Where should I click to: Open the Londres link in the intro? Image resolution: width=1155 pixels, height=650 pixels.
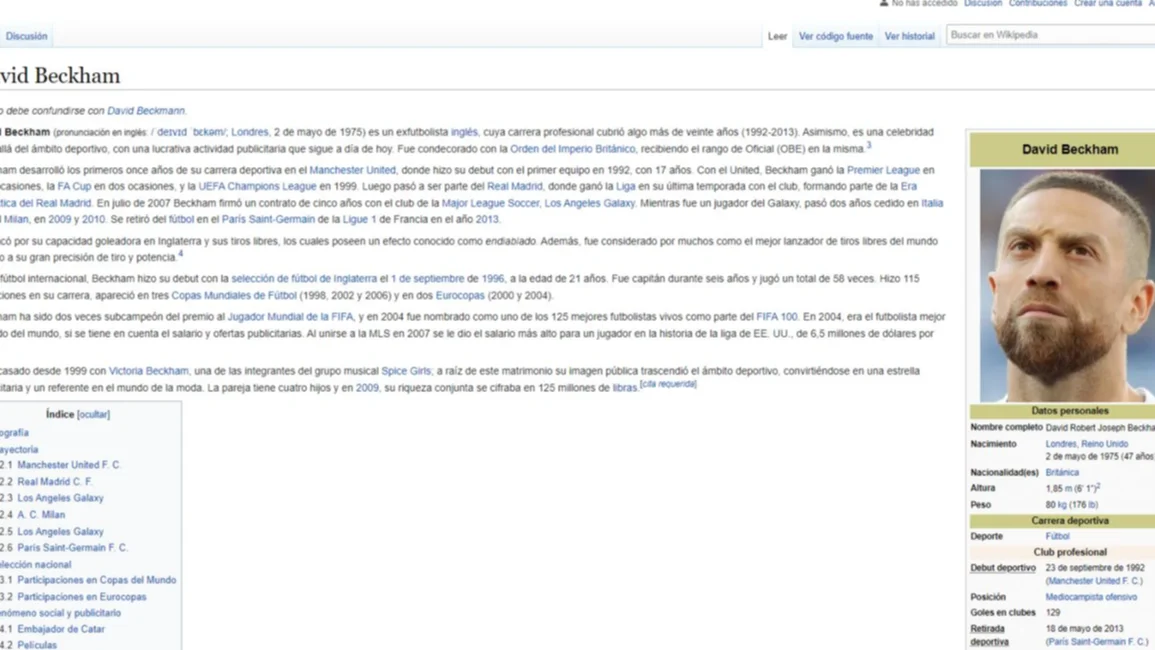pyautogui.click(x=250, y=132)
